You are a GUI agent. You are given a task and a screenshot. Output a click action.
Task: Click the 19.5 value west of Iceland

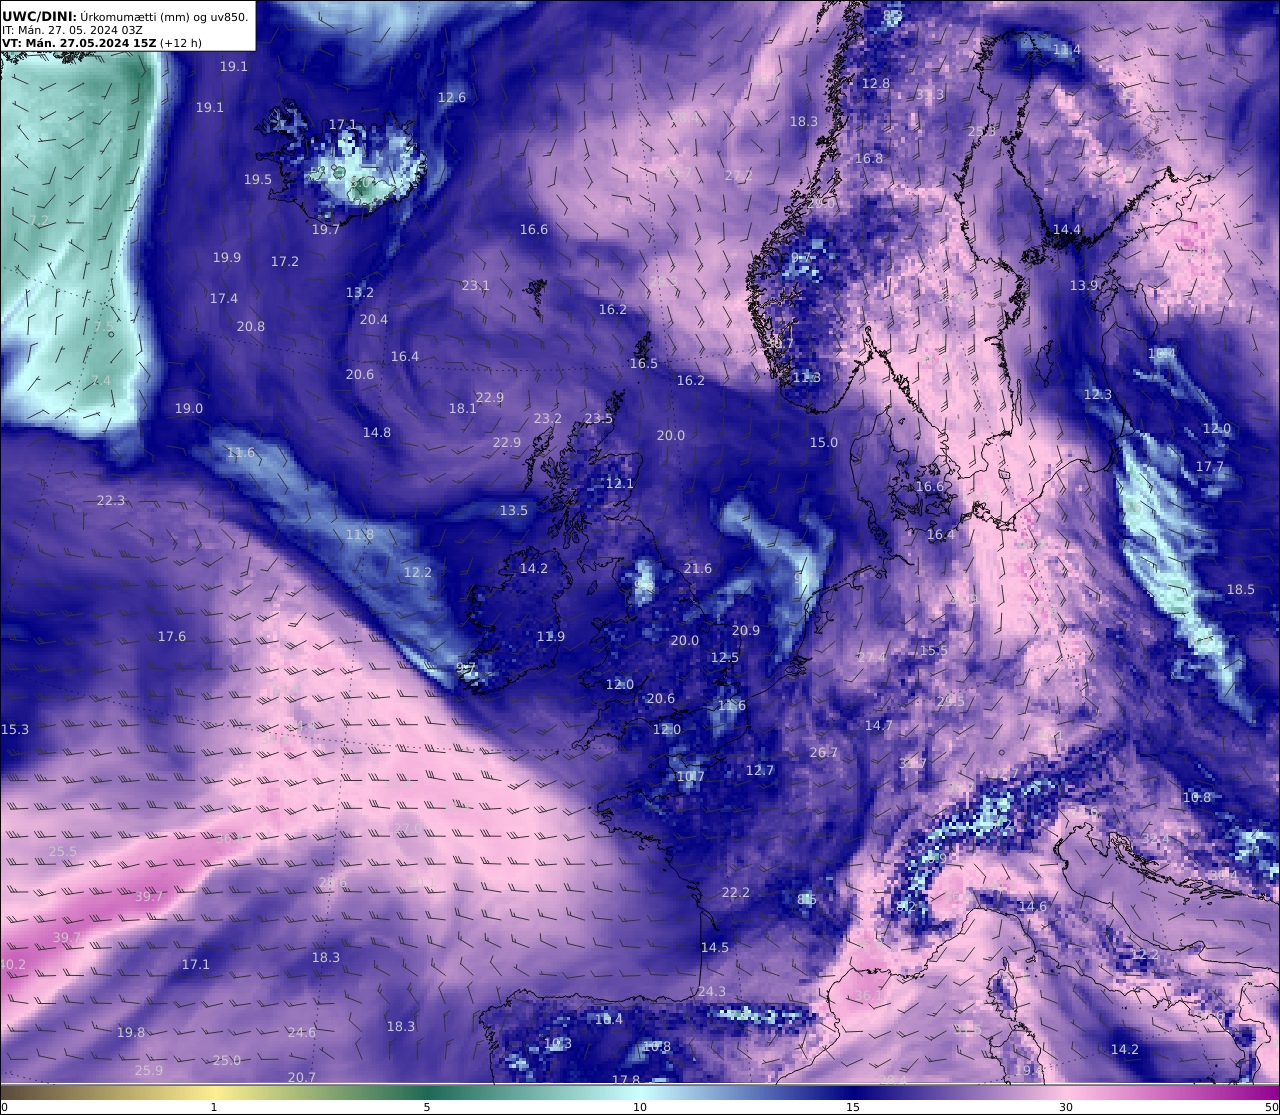click(x=258, y=179)
